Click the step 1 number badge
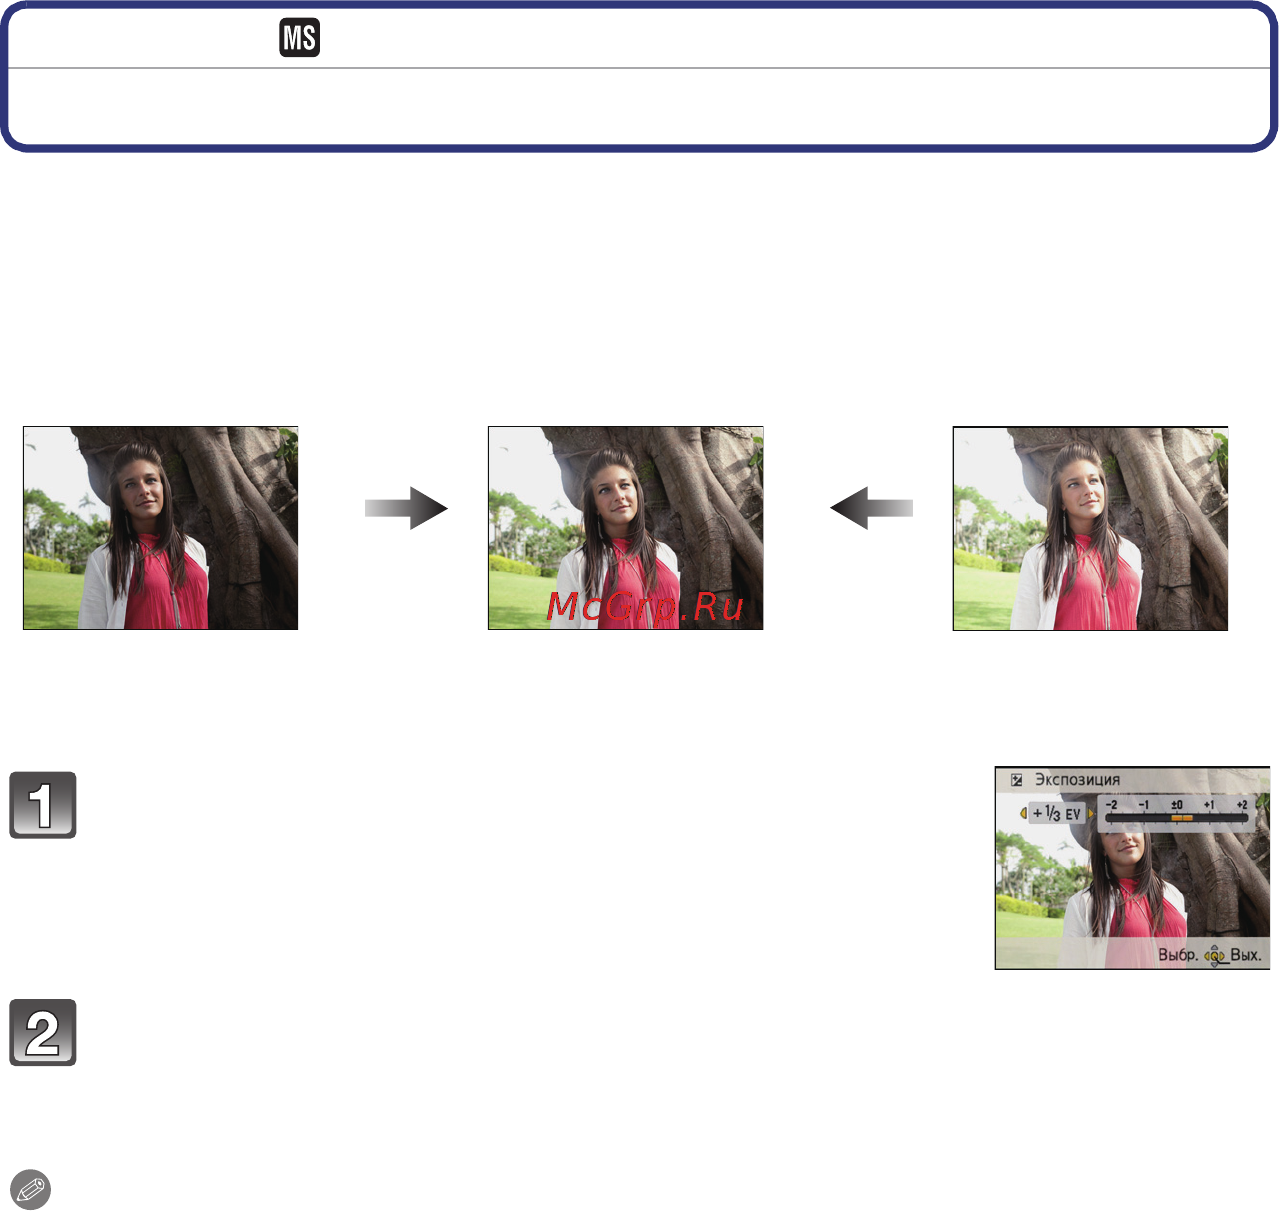The image size is (1279, 1211). 43,805
